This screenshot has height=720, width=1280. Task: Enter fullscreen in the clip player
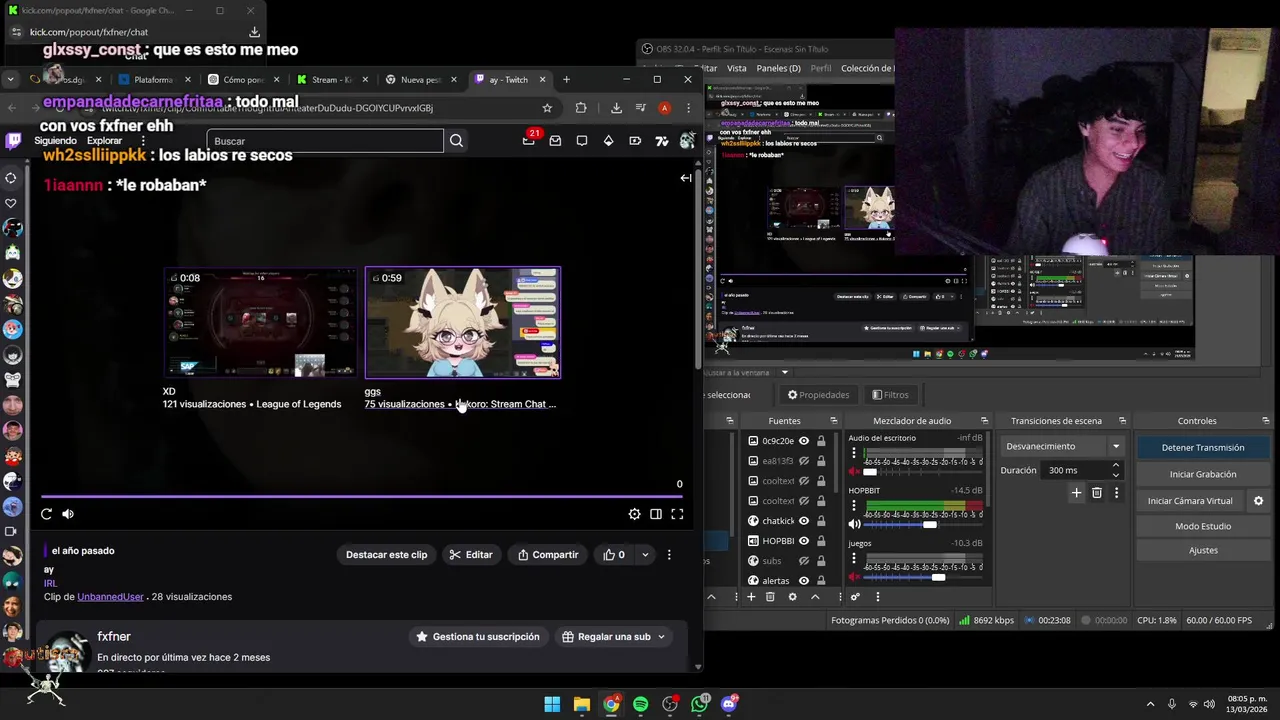pyautogui.click(x=677, y=514)
